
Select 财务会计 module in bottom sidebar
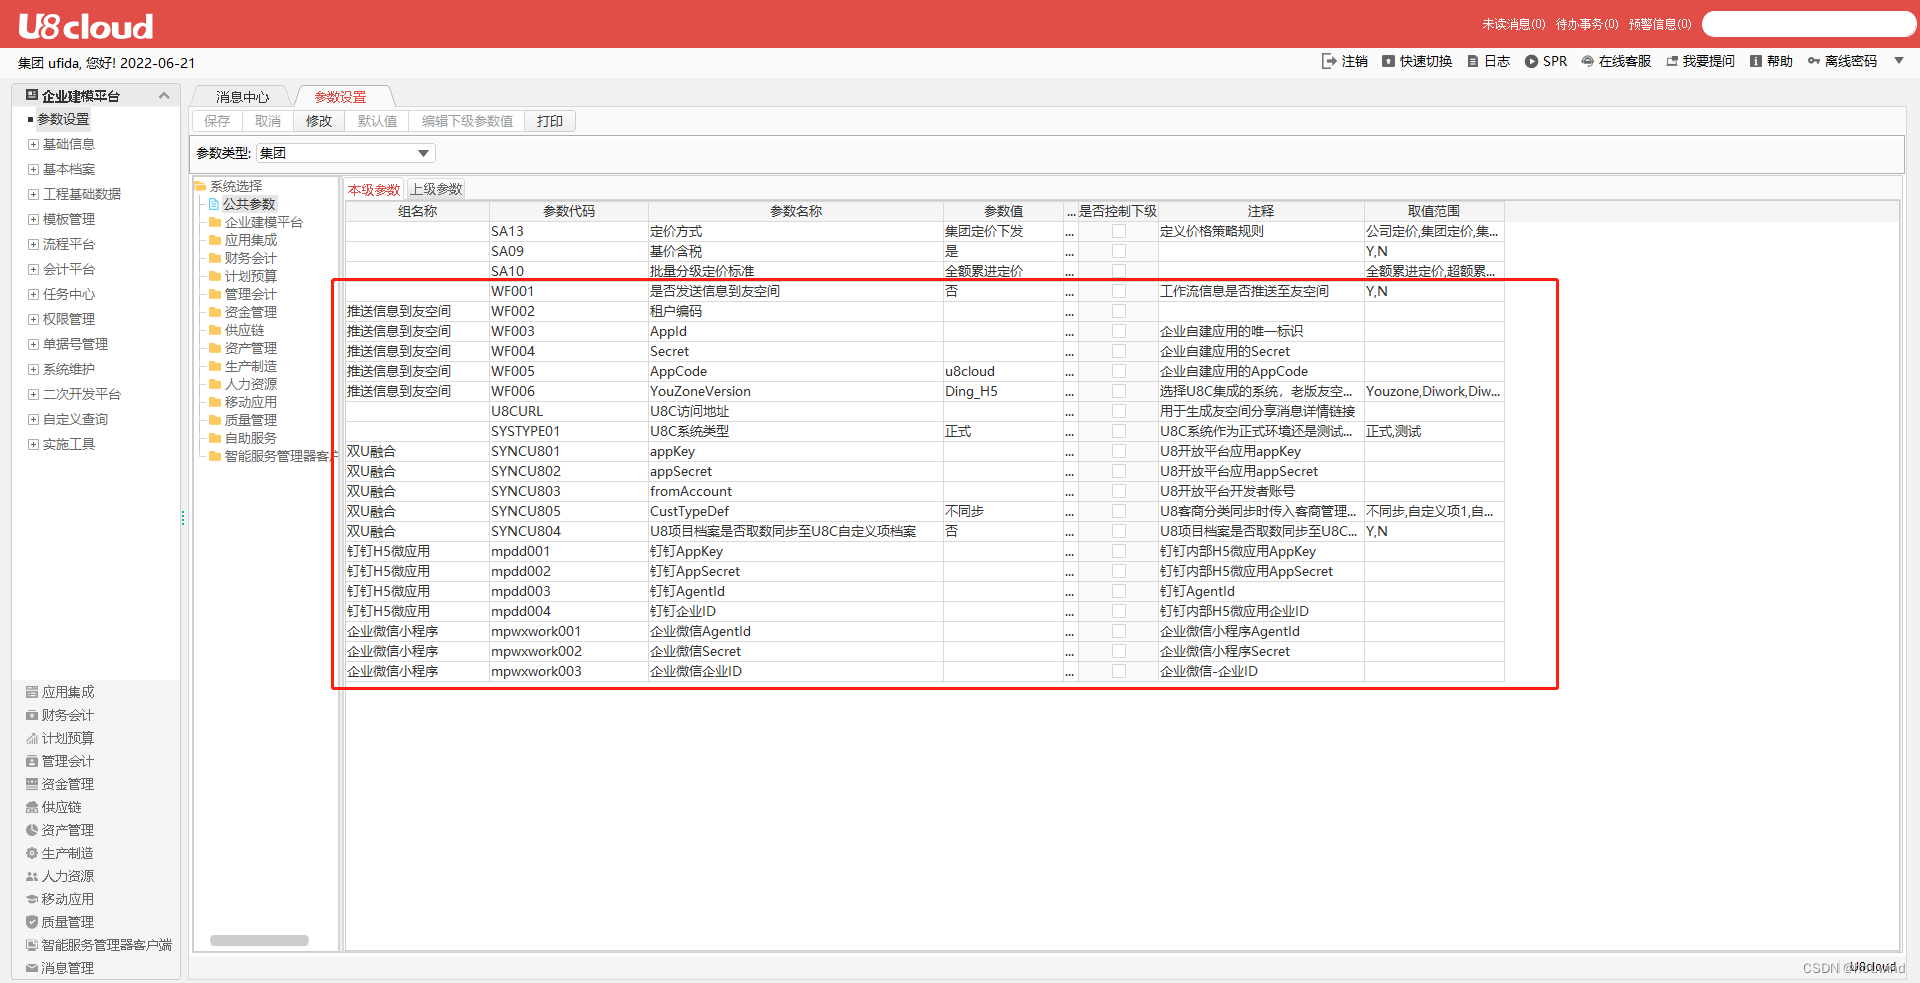pos(66,714)
